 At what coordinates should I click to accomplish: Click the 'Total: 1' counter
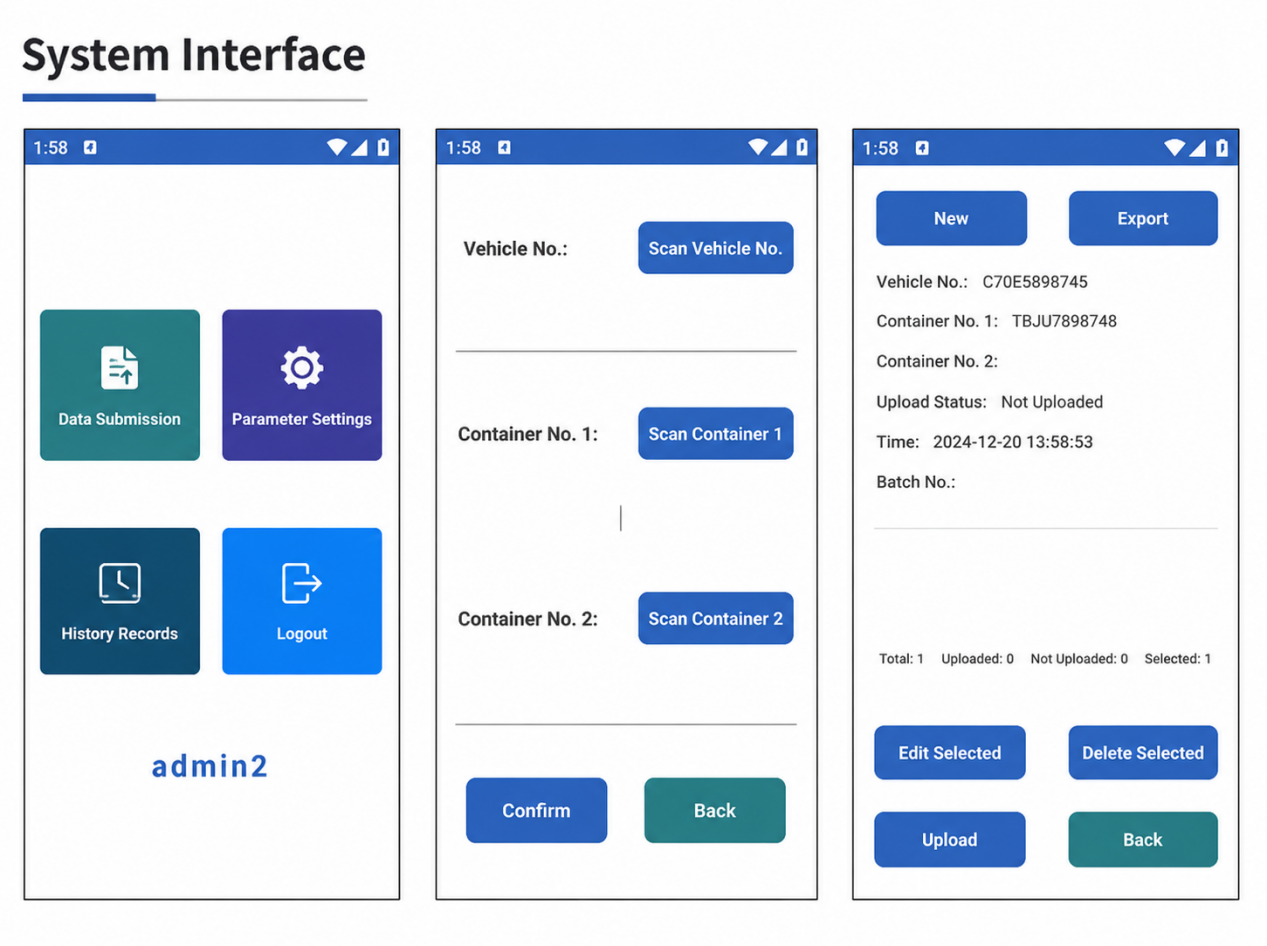[902, 659]
